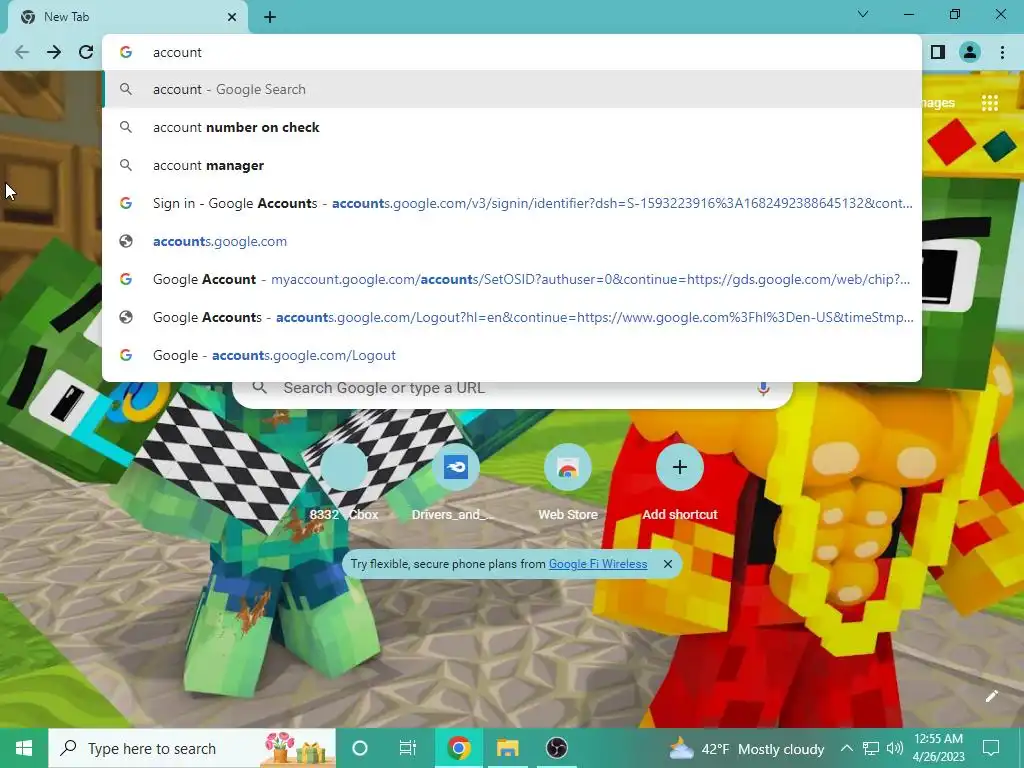
Task: Open the Google Accounts Logout continue suggestion
Action: [511, 317]
